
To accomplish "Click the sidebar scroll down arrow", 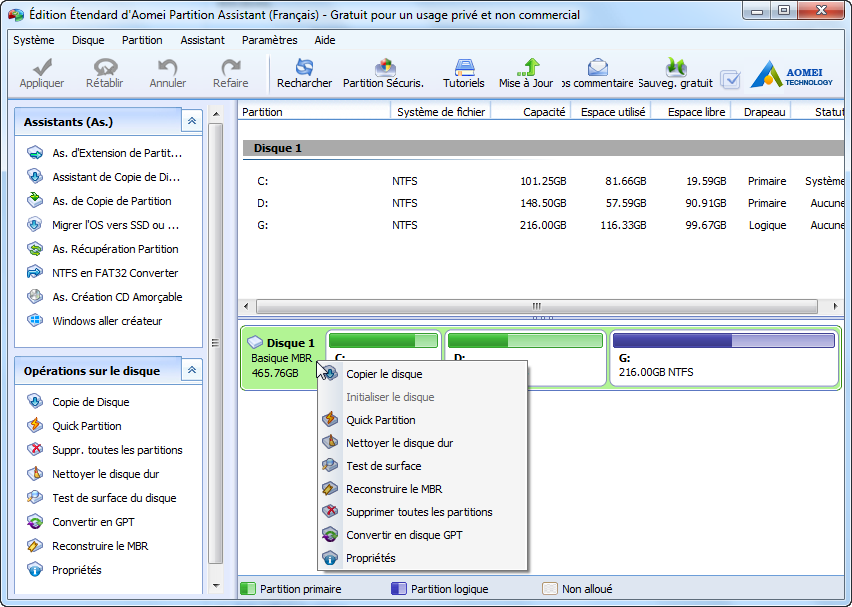I will 216,586.
